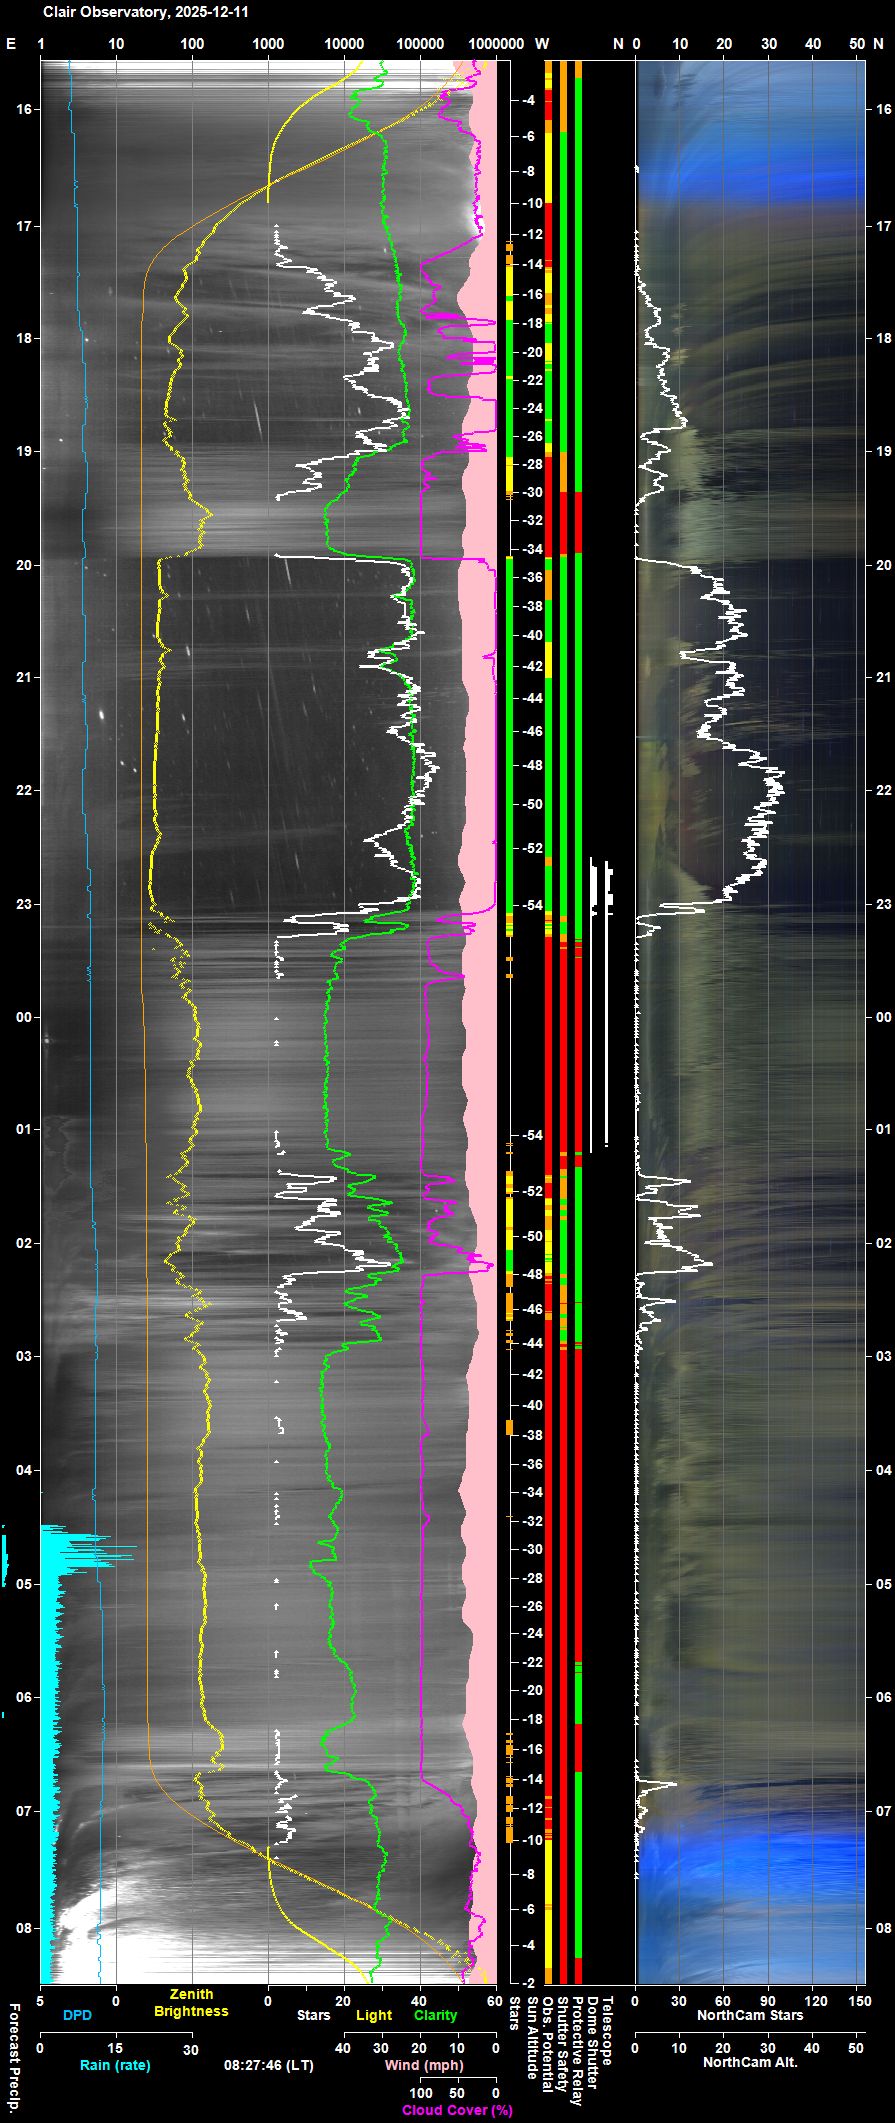Click the W direction label at top
Screen dimensions: 895x2123
pyautogui.click(x=542, y=44)
